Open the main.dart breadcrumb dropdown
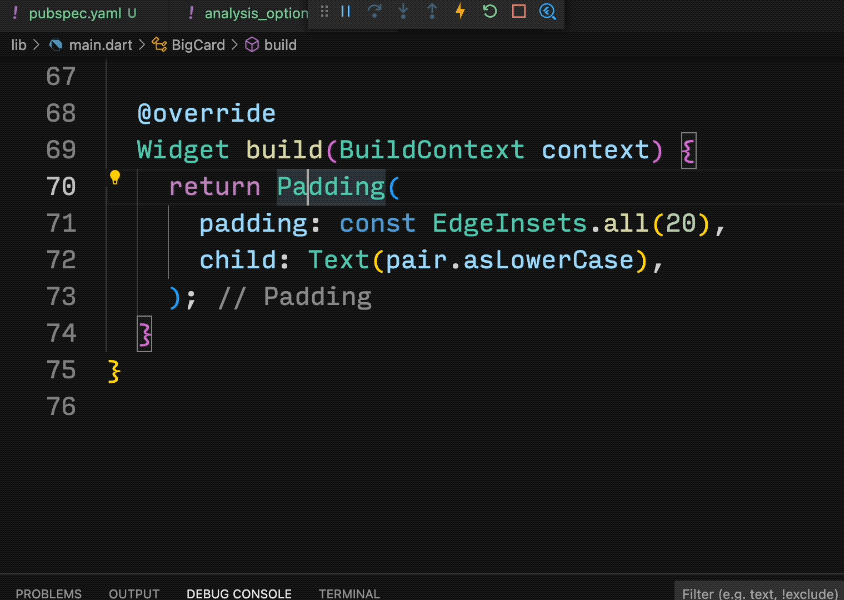The image size is (844, 600). click(99, 45)
